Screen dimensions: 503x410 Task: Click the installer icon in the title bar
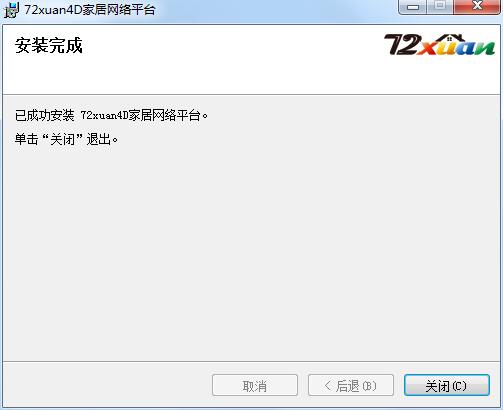tap(11, 10)
